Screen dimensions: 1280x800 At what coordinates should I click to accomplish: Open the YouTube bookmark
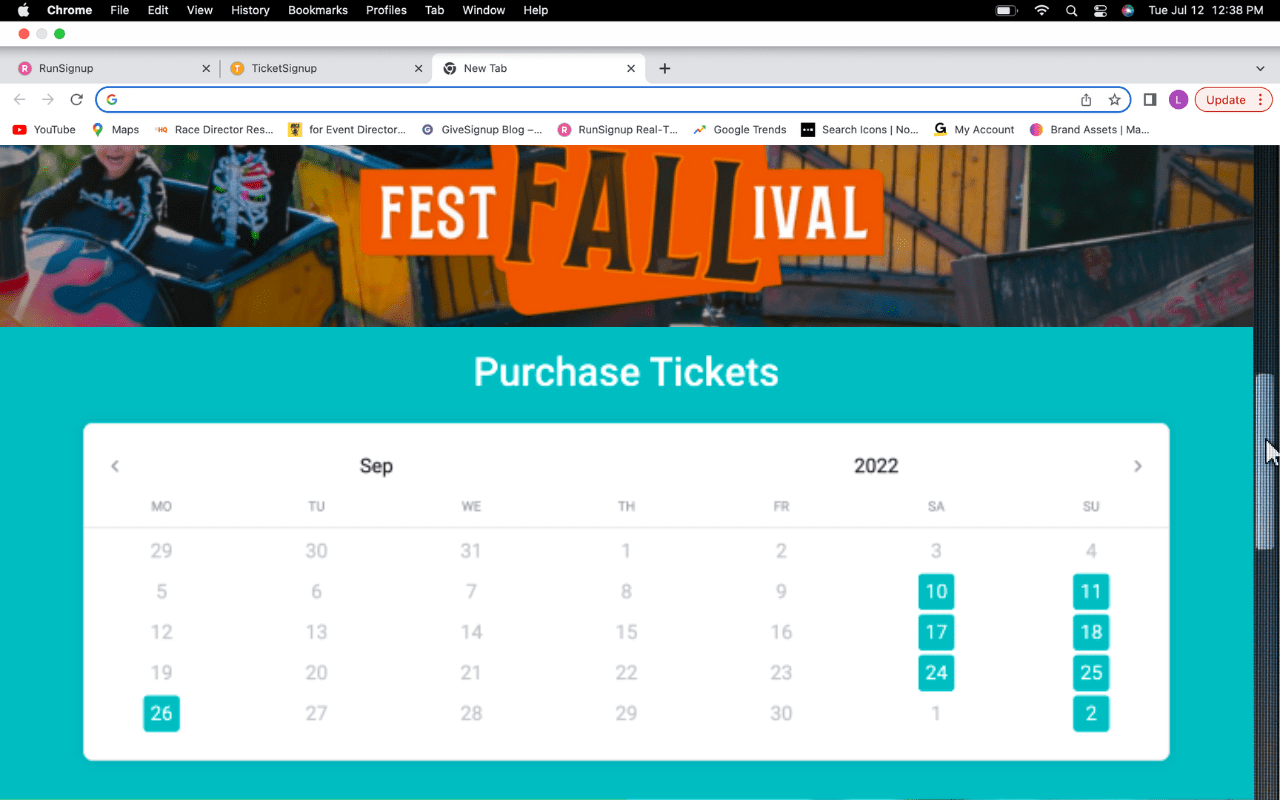[43, 129]
